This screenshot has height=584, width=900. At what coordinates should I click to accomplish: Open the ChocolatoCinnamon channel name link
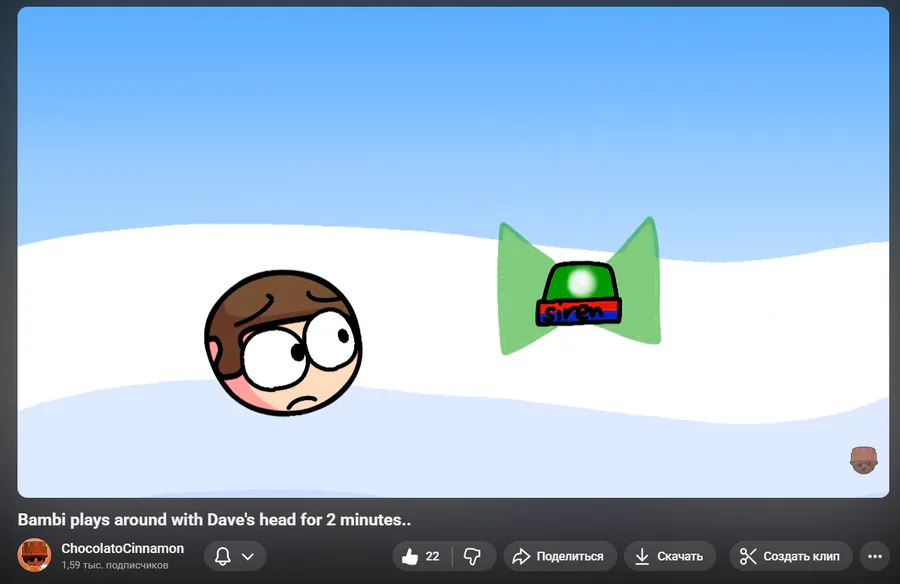click(x=123, y=548)
